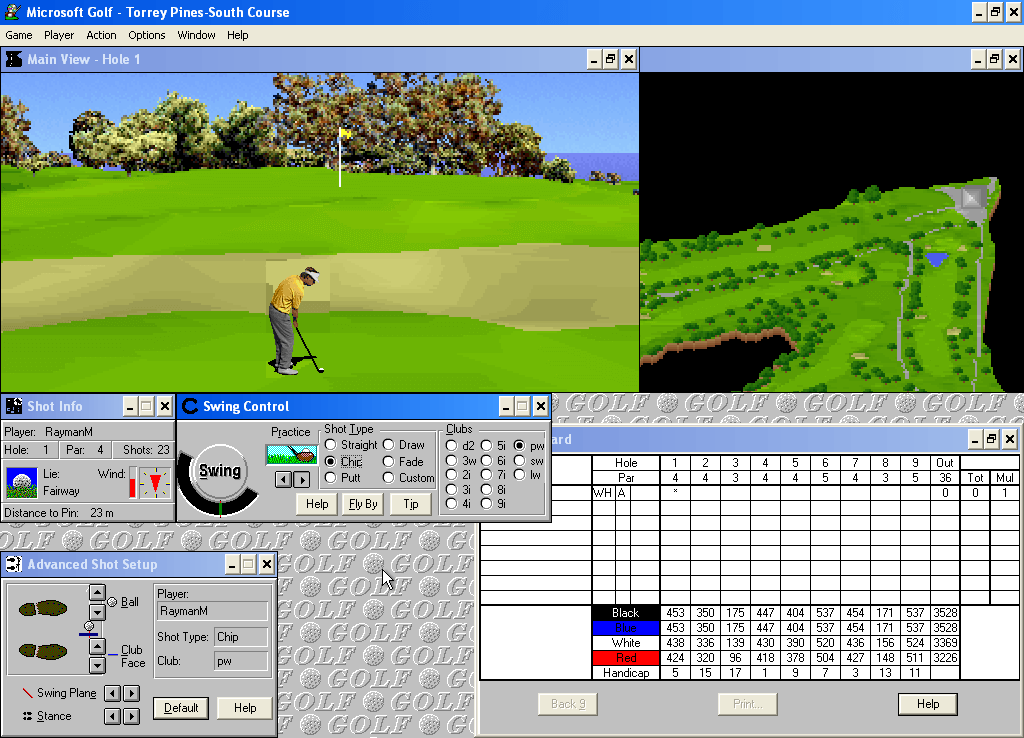Click the Swing Control window icon
Screen dimensions: 1024x738
click(188, 406)
